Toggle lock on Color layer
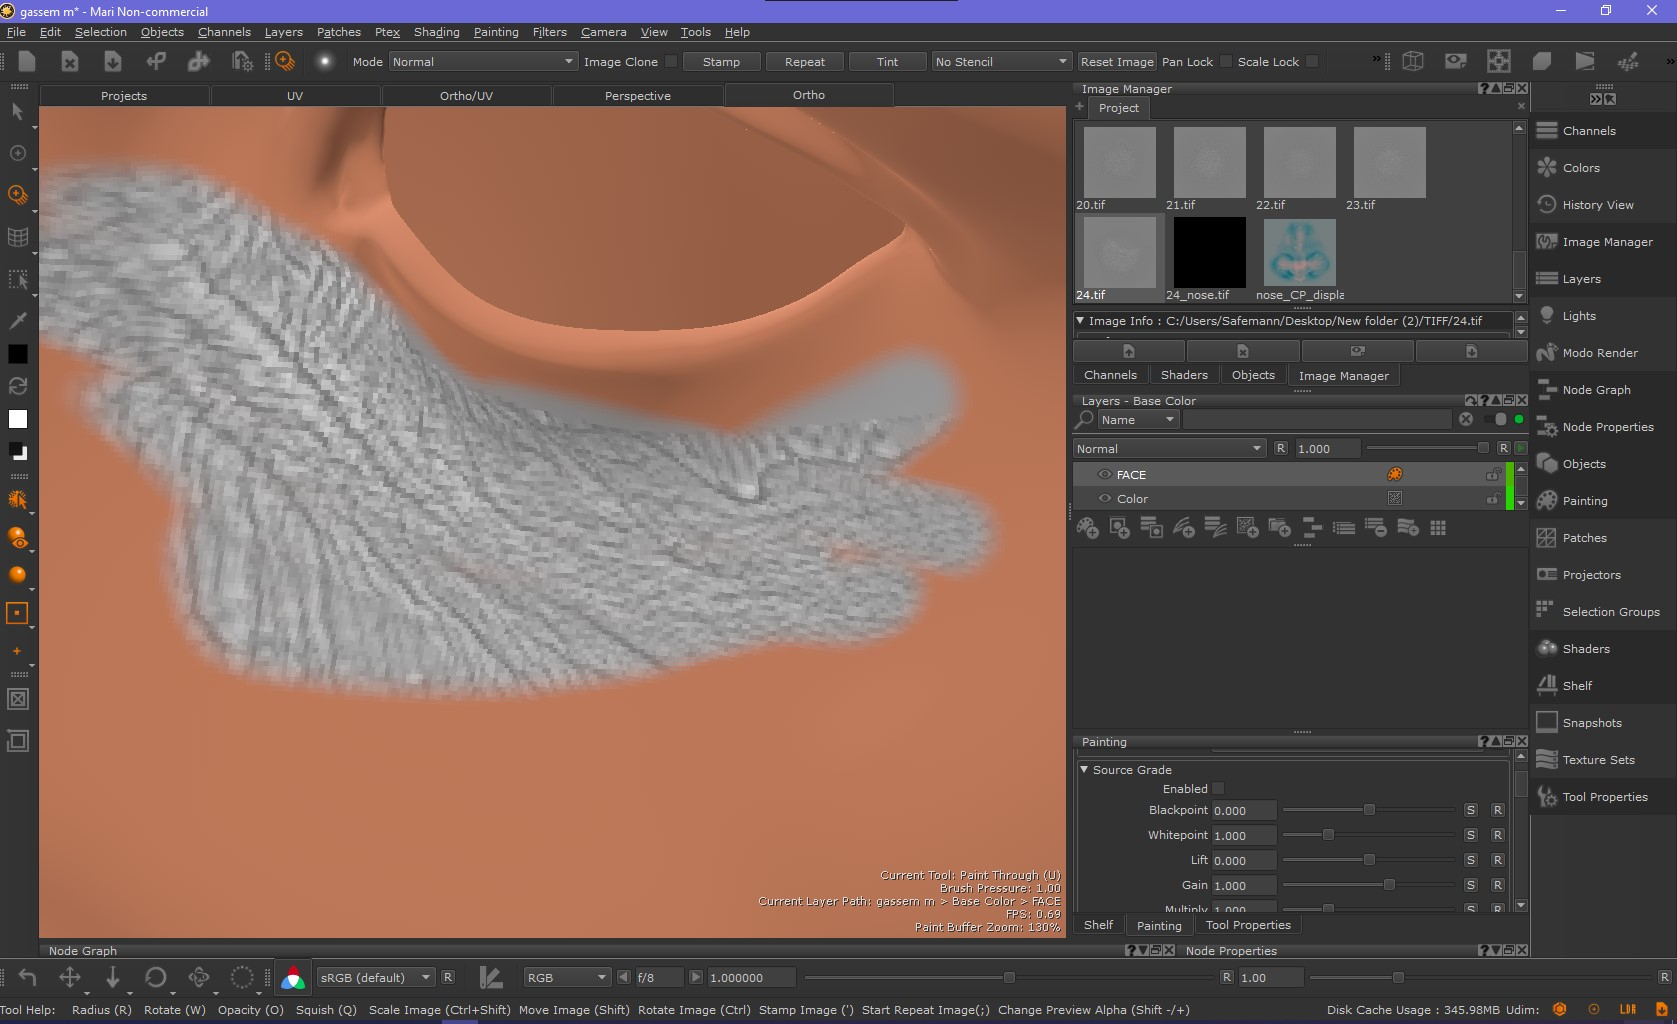 point(1492,498)
